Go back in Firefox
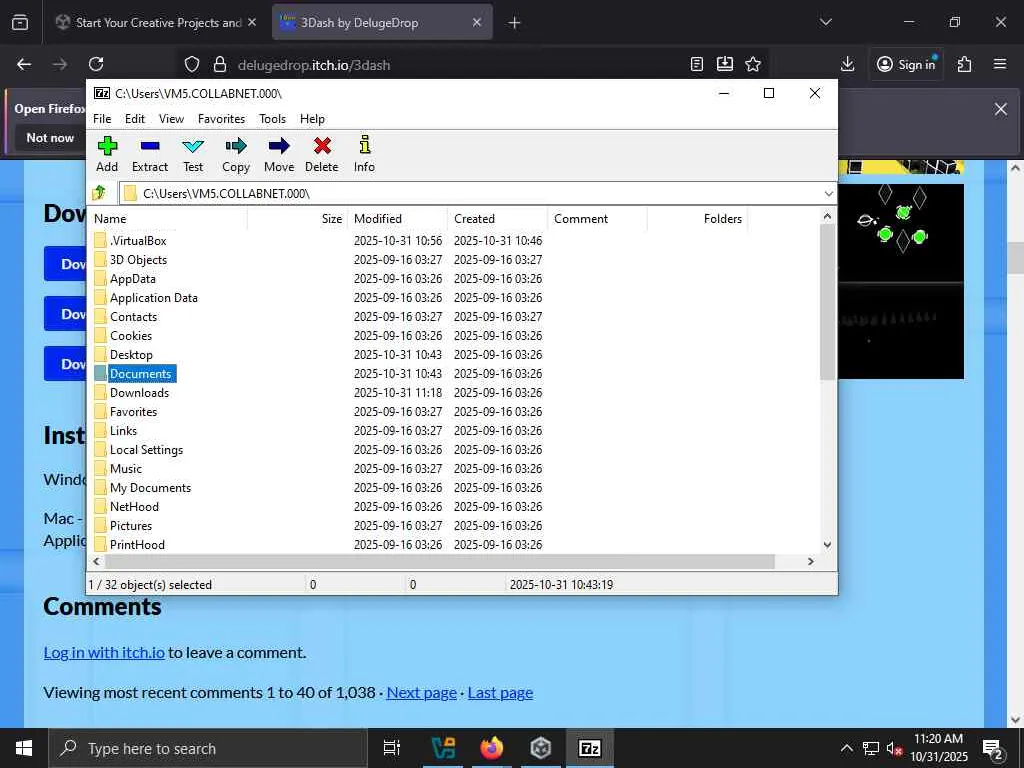Viewport: 1024px width, 768px height. pos(24,64)
